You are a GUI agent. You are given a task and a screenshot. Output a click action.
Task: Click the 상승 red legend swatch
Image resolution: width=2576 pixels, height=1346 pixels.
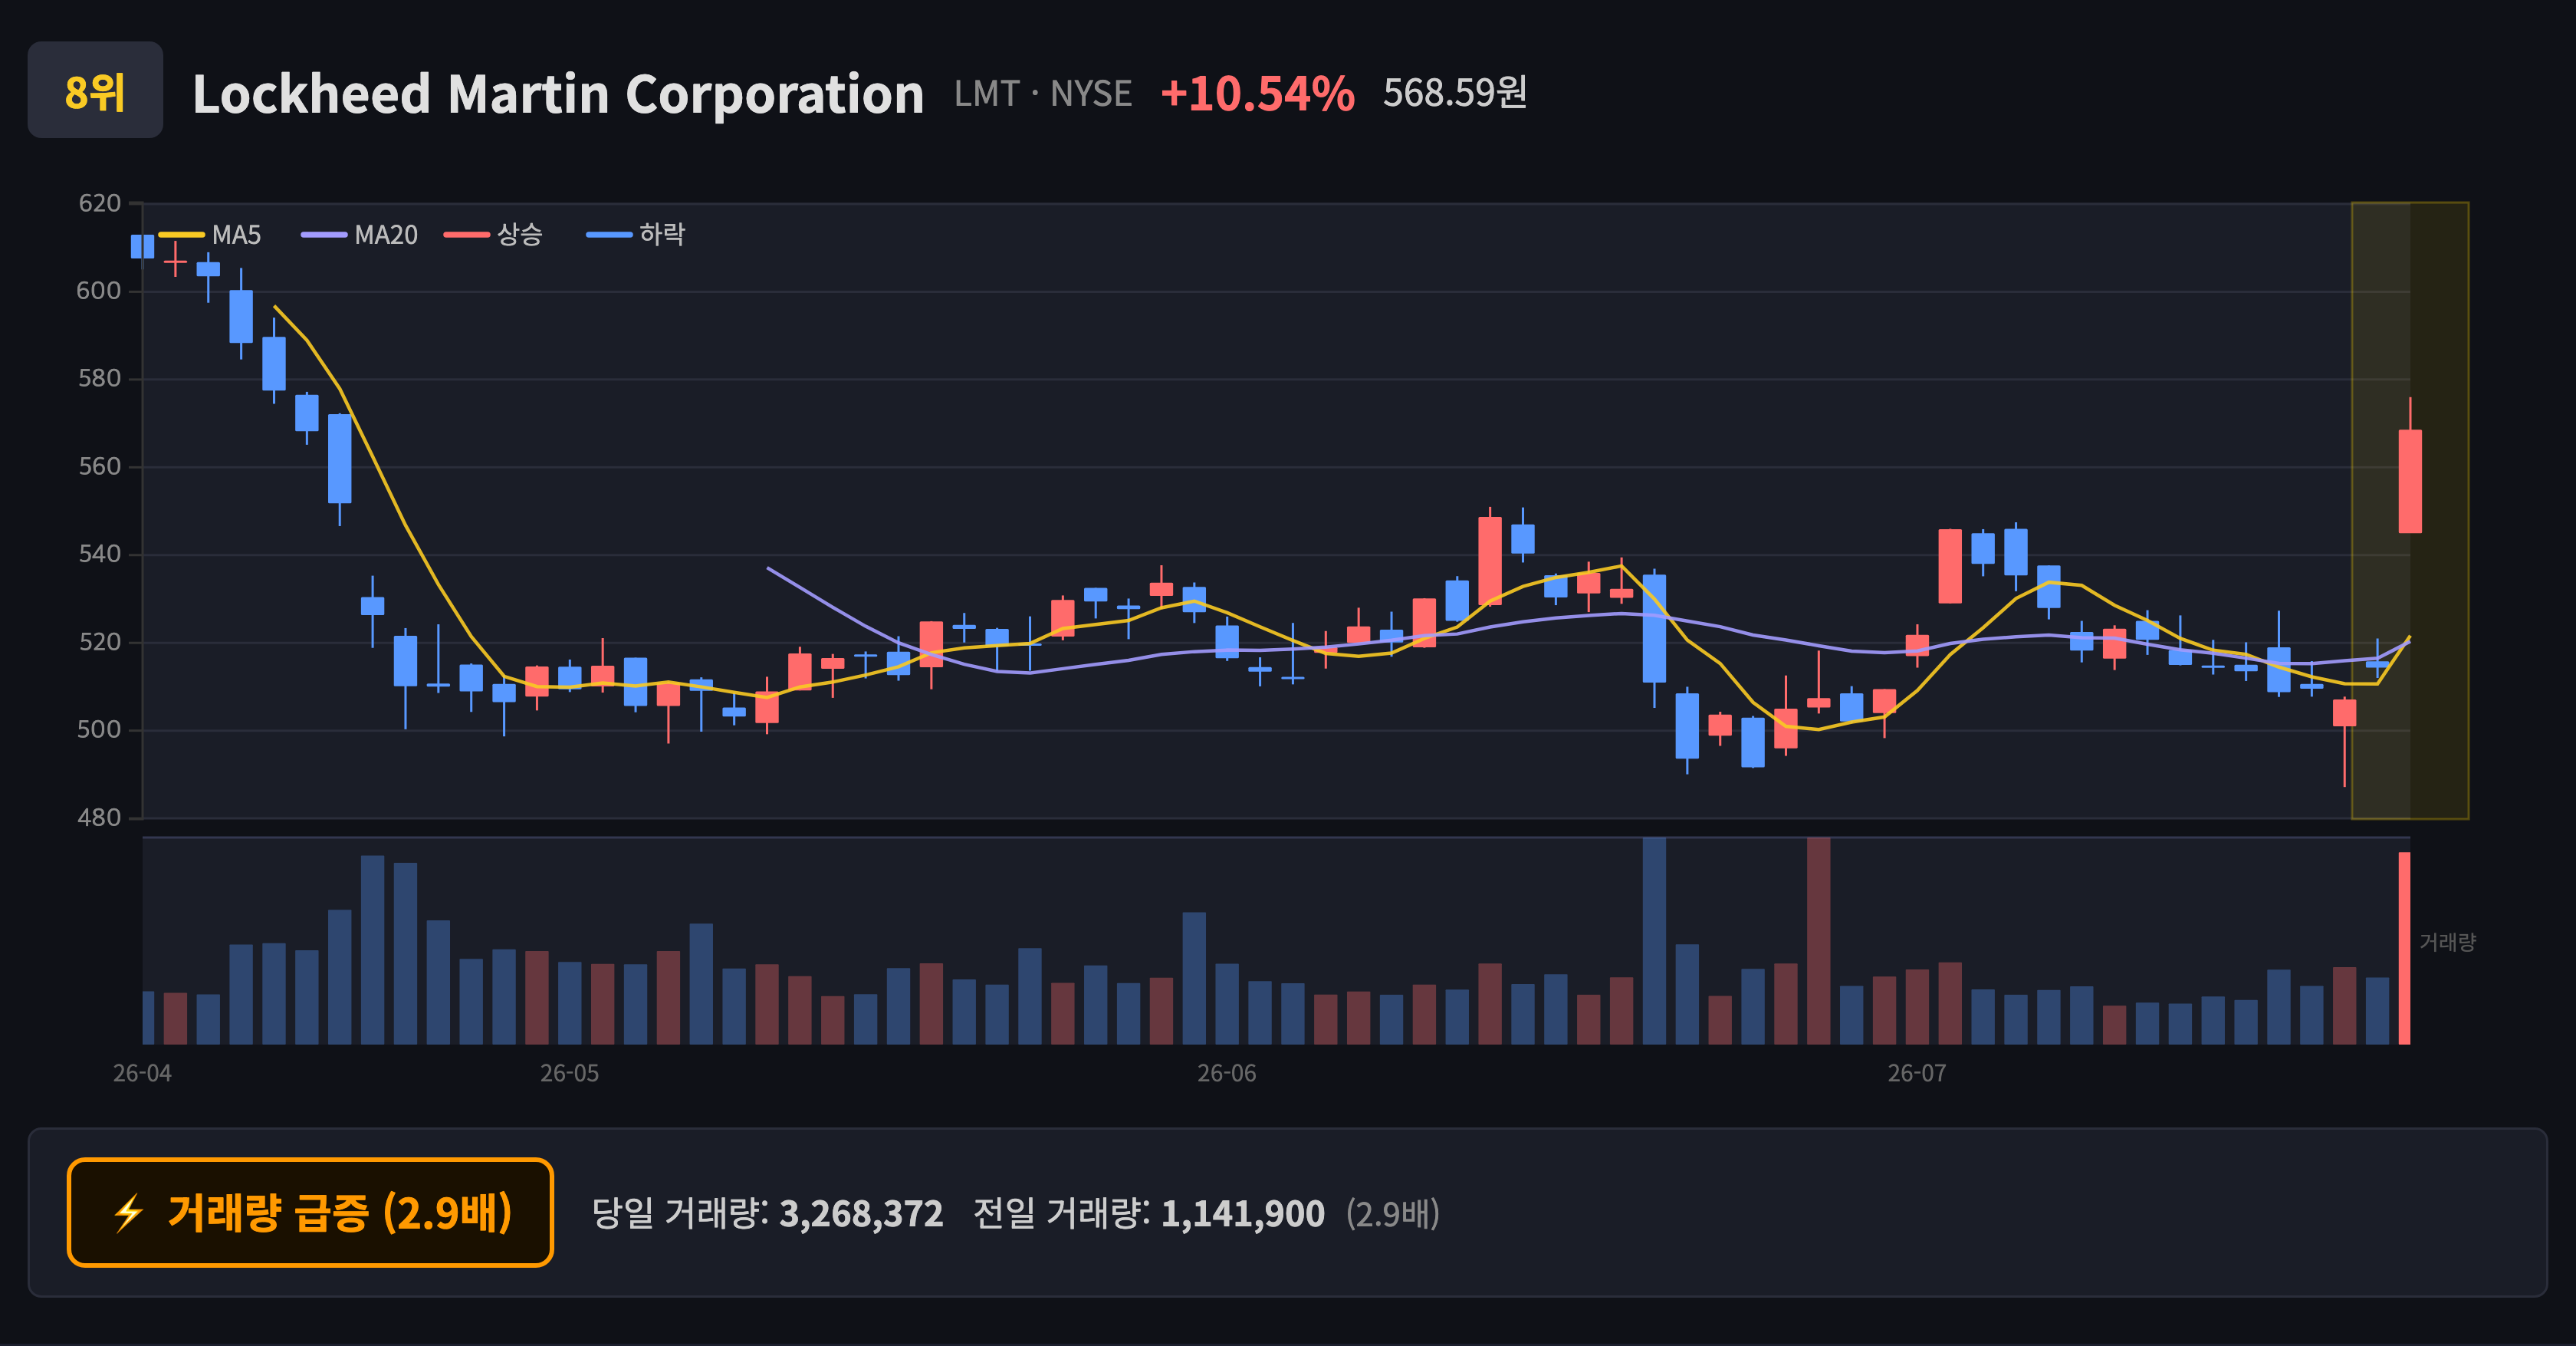[467, 235]
